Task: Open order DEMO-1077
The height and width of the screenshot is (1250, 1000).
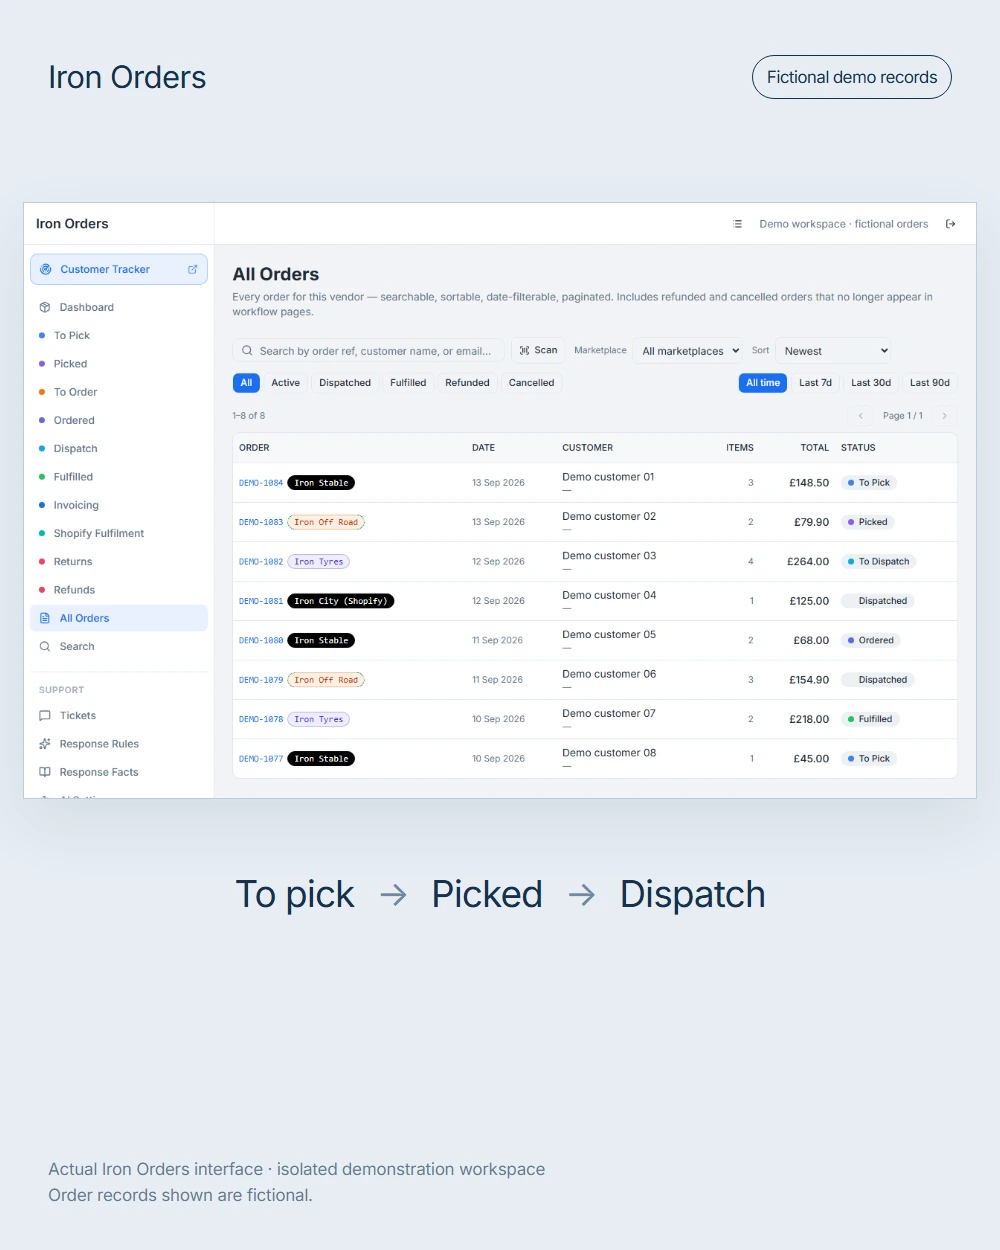Action: coord(261,759)
